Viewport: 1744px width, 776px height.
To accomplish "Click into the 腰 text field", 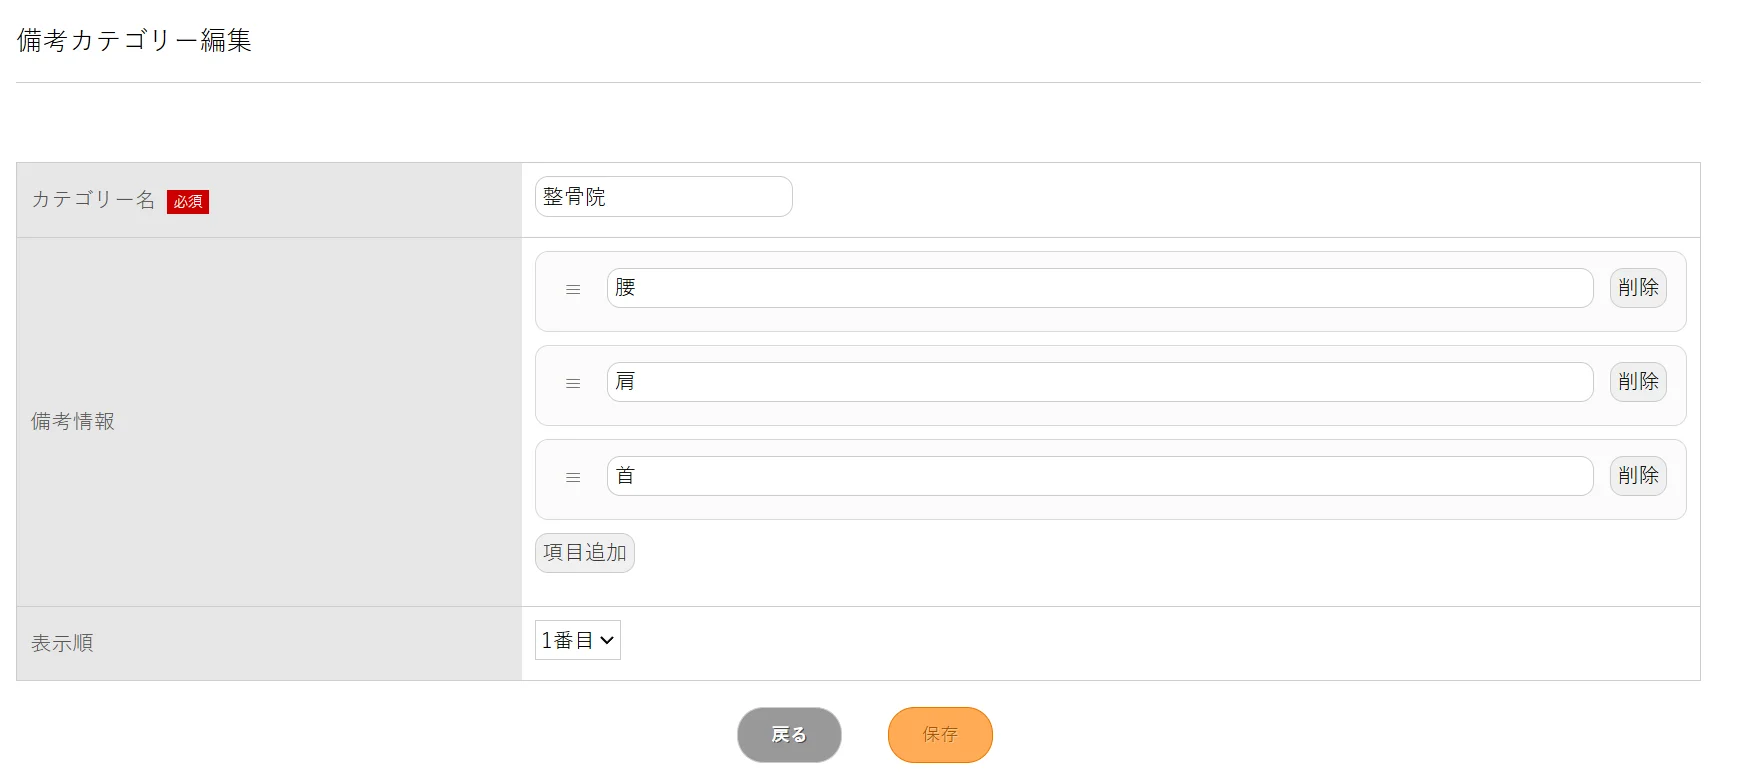I will [x=1099, y=288].
